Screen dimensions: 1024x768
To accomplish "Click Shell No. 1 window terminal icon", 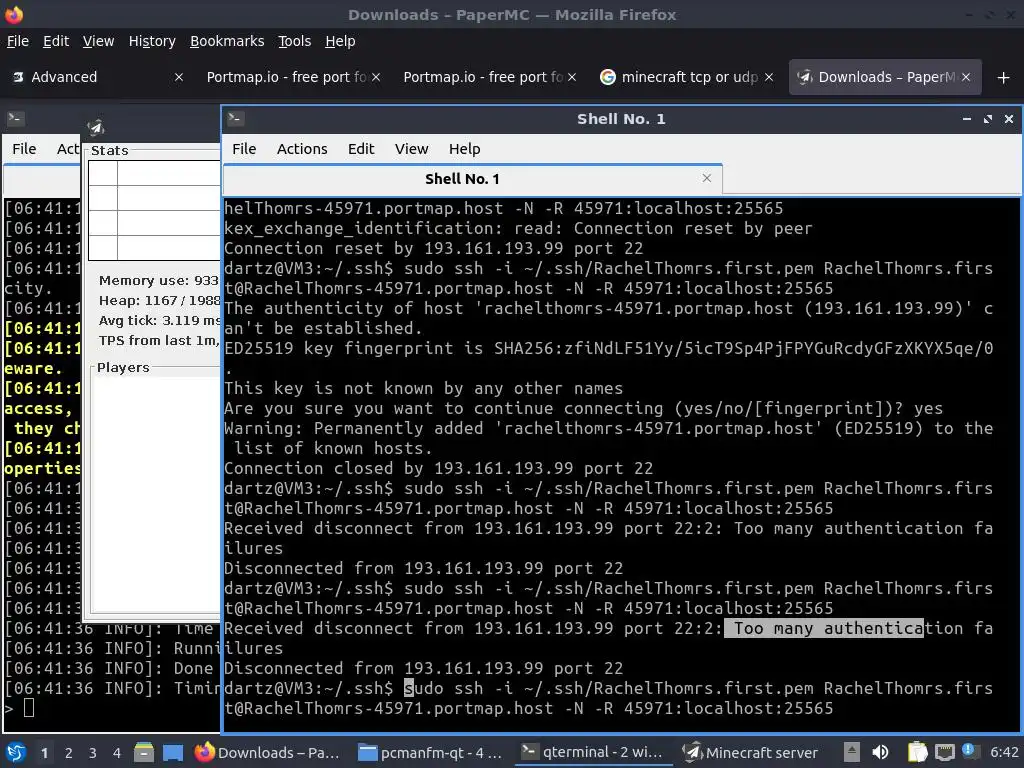I will [x=235, y=118].
